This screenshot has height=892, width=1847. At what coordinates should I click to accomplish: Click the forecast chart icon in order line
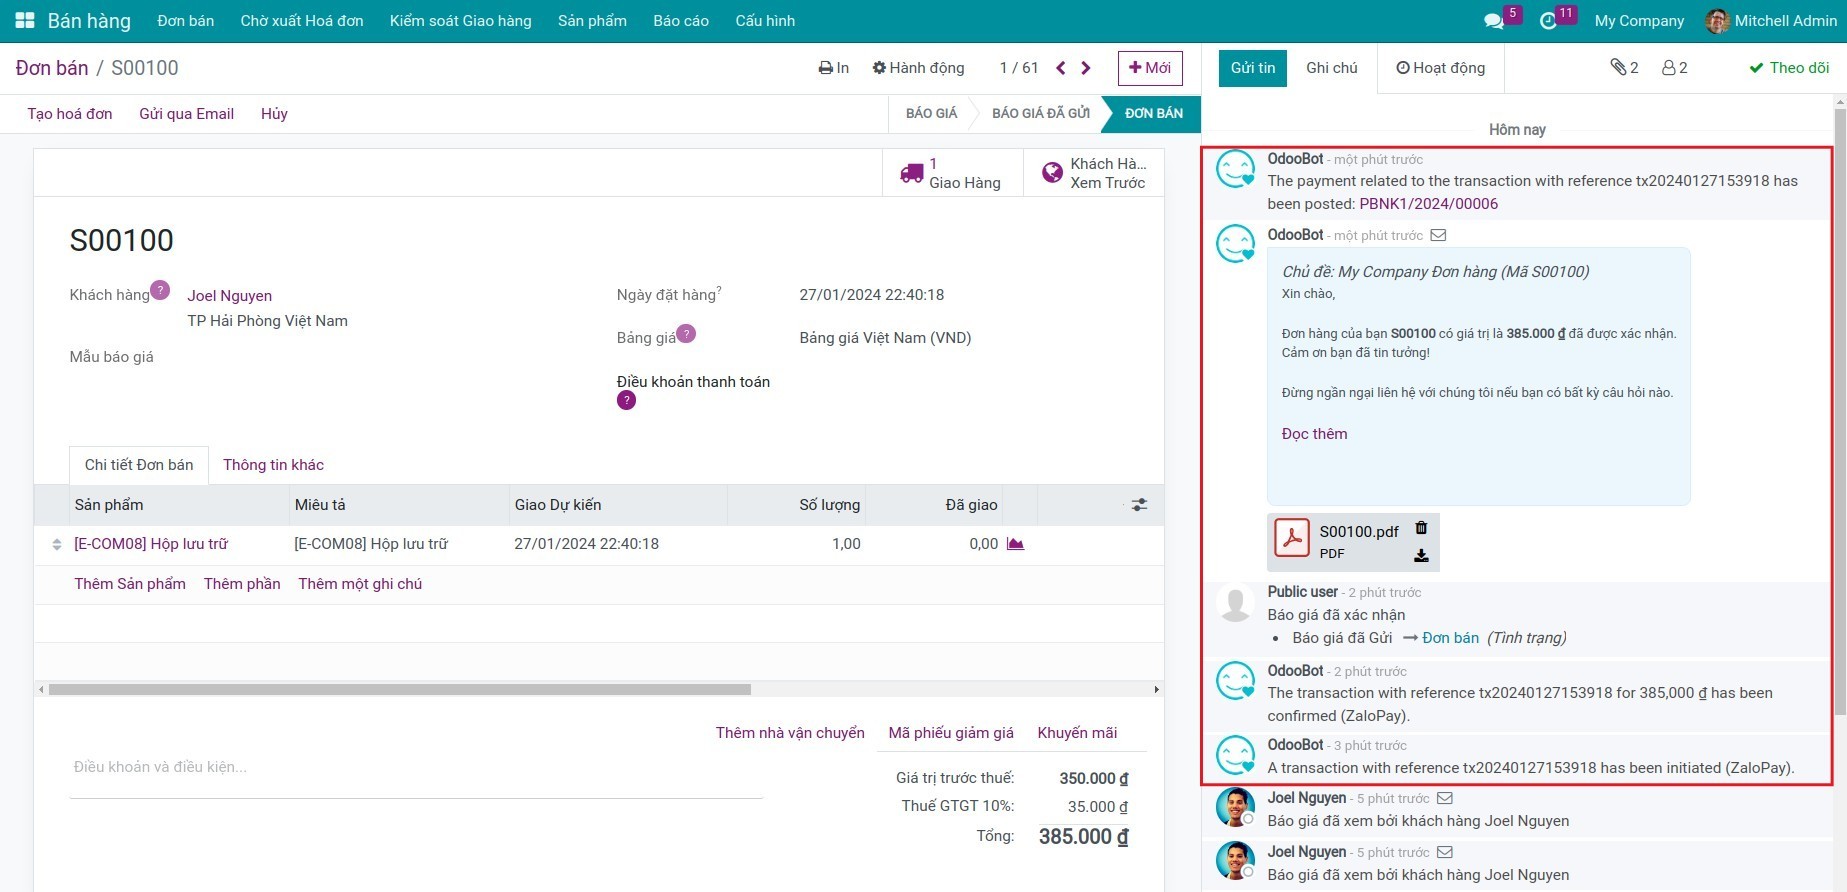click(x=1015, y=544)
